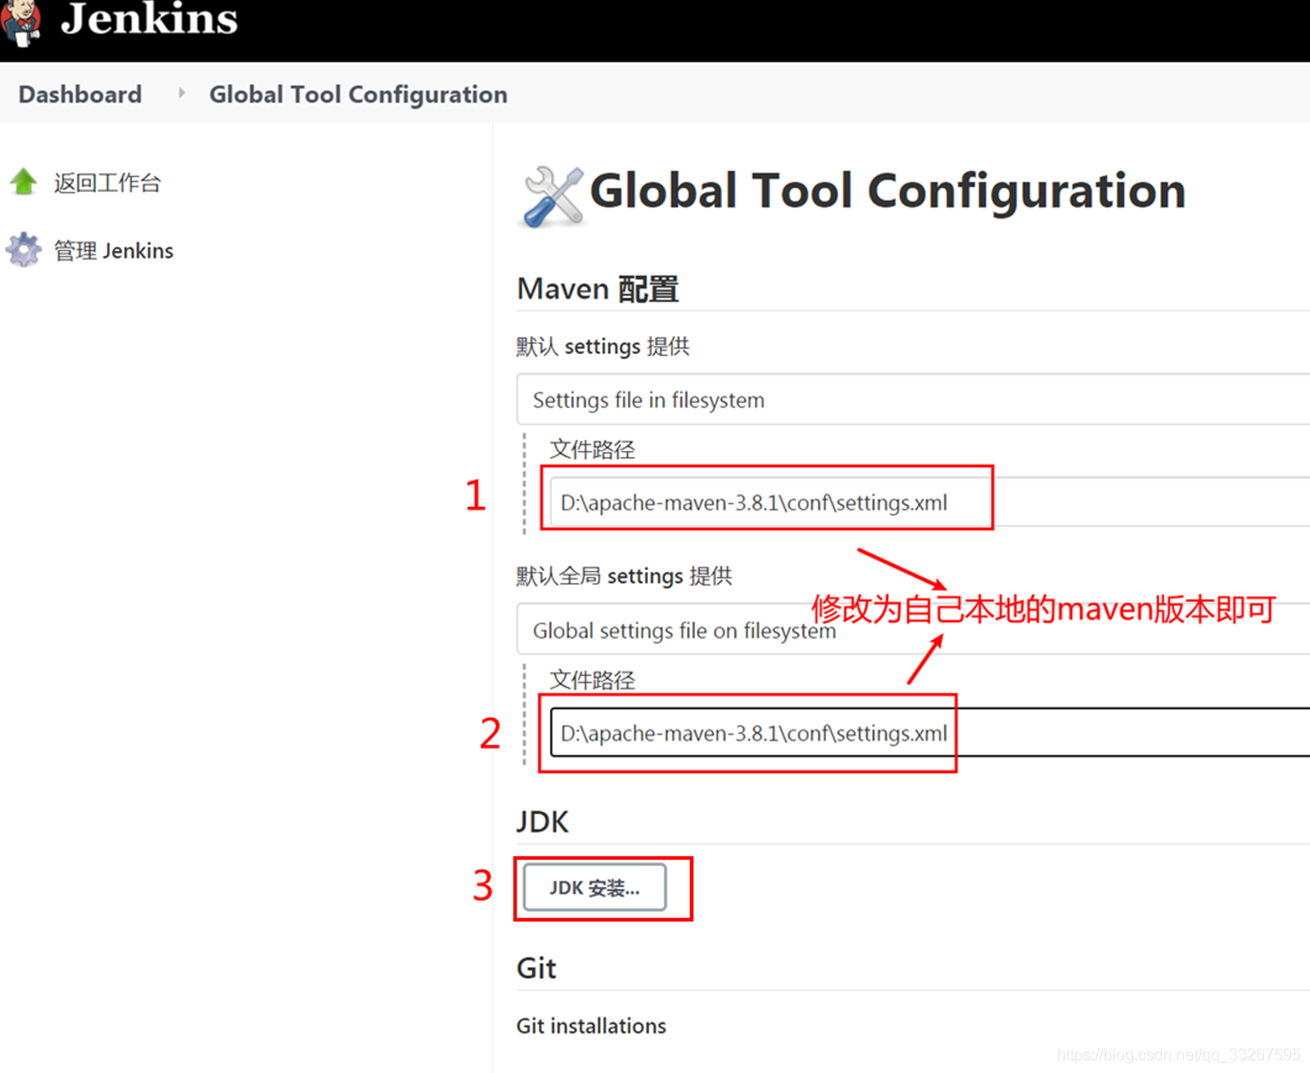
Task: Click the 'Maven 配置' section heading
Action: (597, 289)
